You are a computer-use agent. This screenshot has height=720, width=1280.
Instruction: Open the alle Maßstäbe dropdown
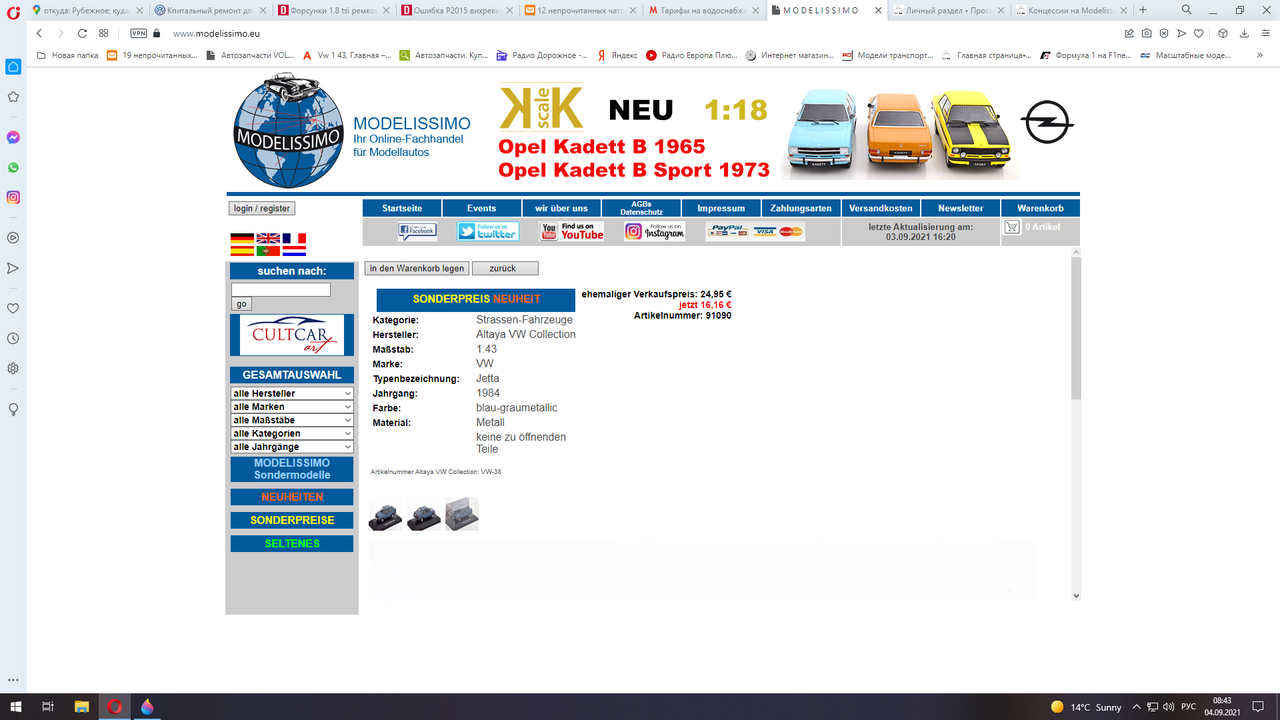tap(292, 420)
